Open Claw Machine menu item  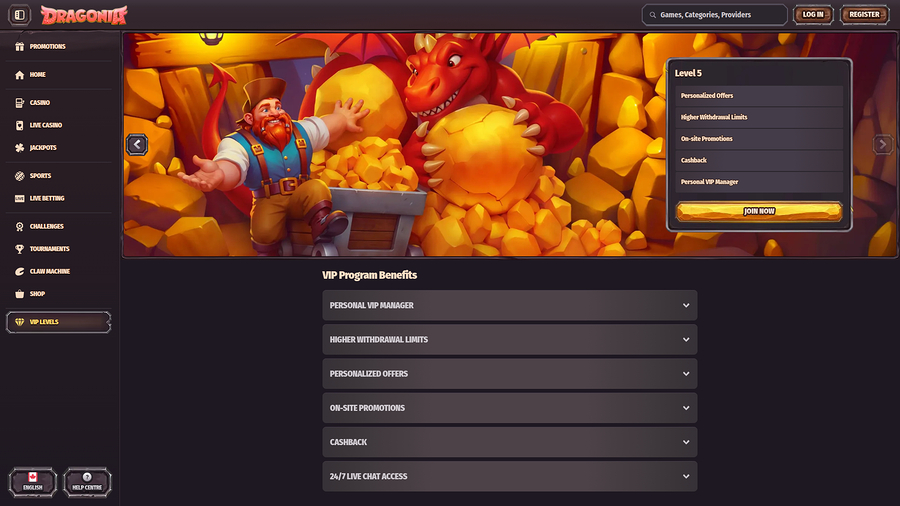[59, 271]
